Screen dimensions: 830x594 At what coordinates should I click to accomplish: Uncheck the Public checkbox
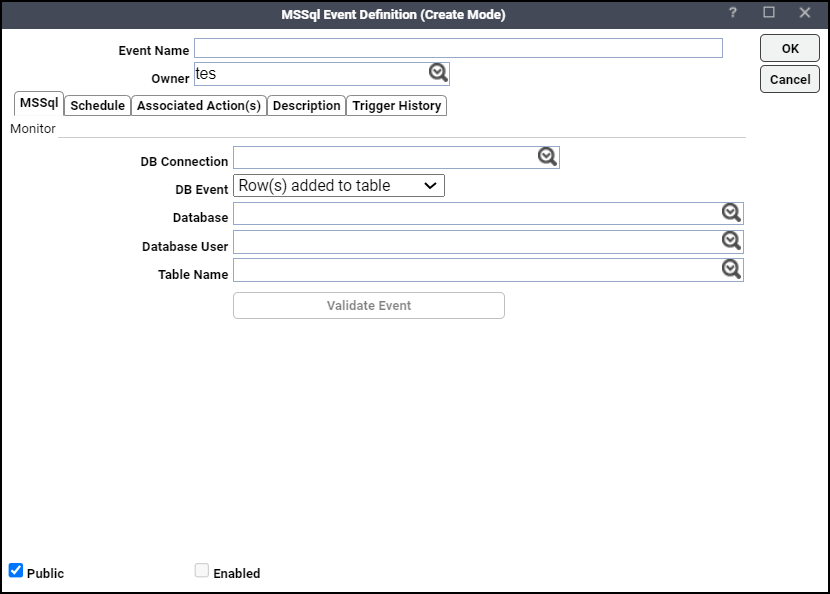tap(16, 570)
